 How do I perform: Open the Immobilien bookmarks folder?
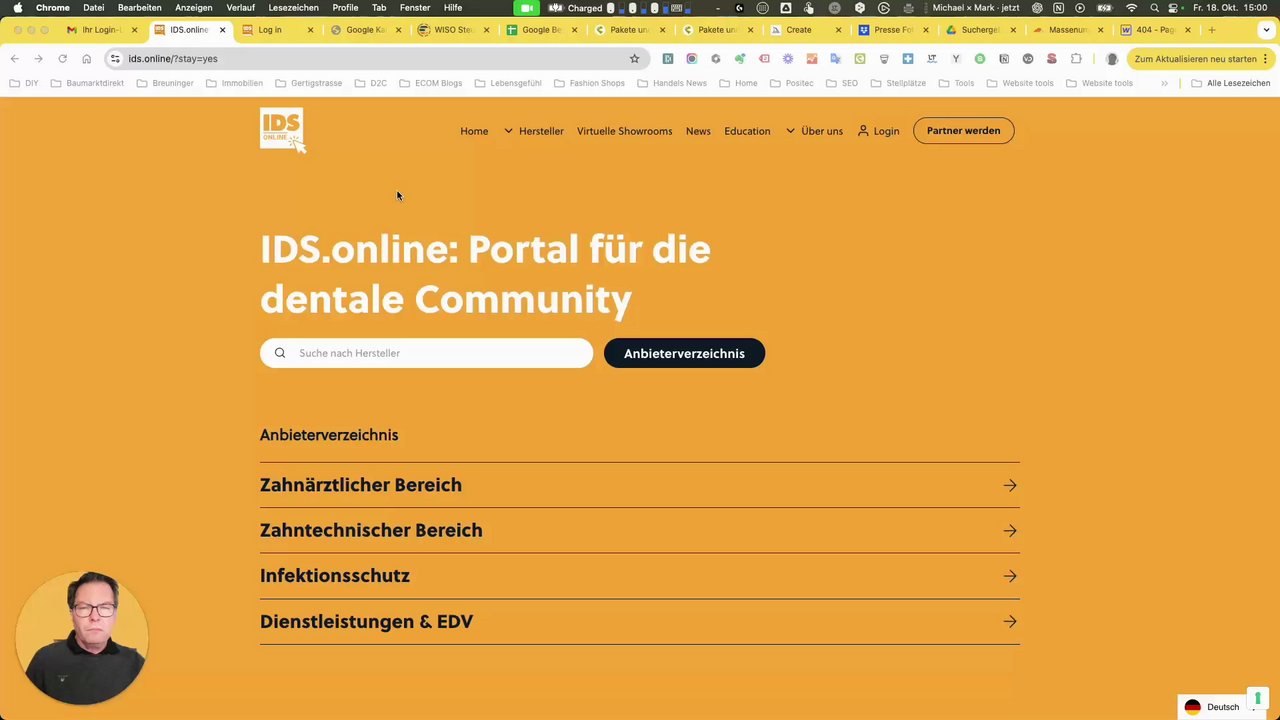(234, 83)
